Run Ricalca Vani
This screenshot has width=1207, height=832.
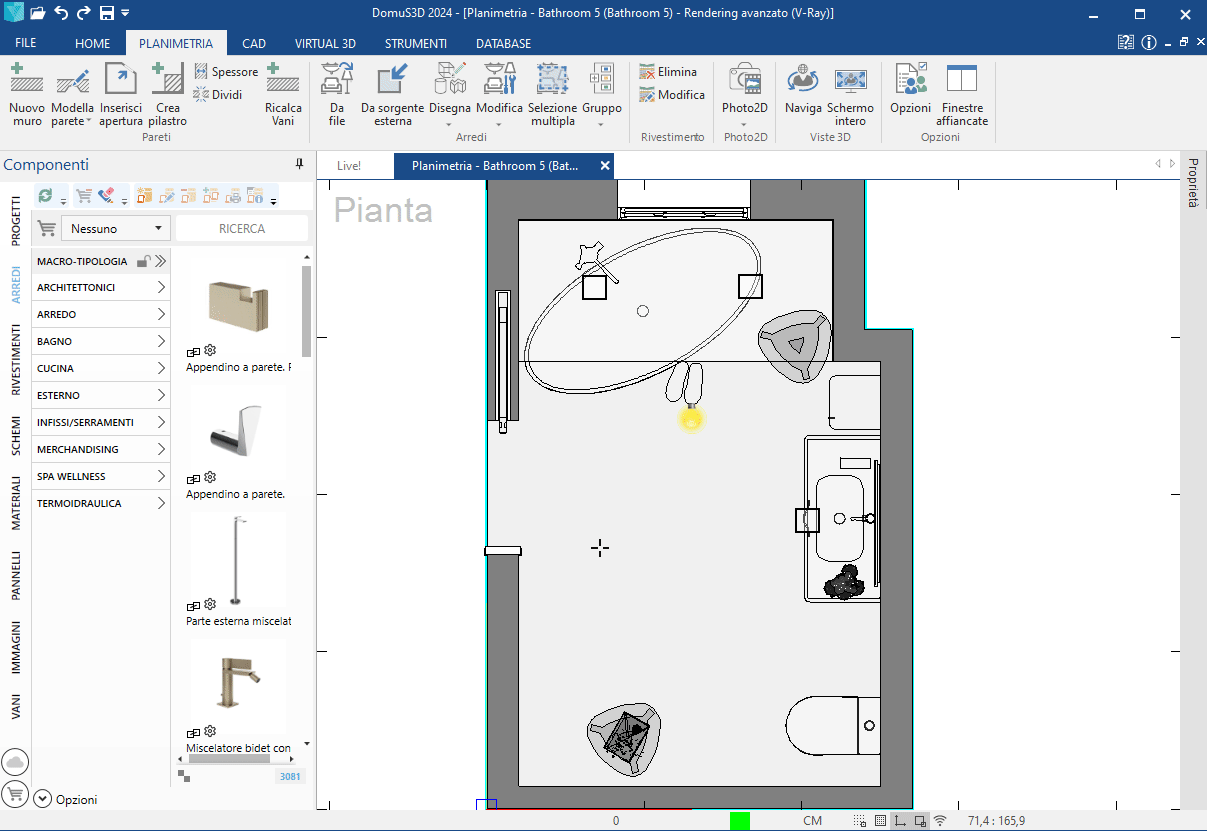coord(283,94)
